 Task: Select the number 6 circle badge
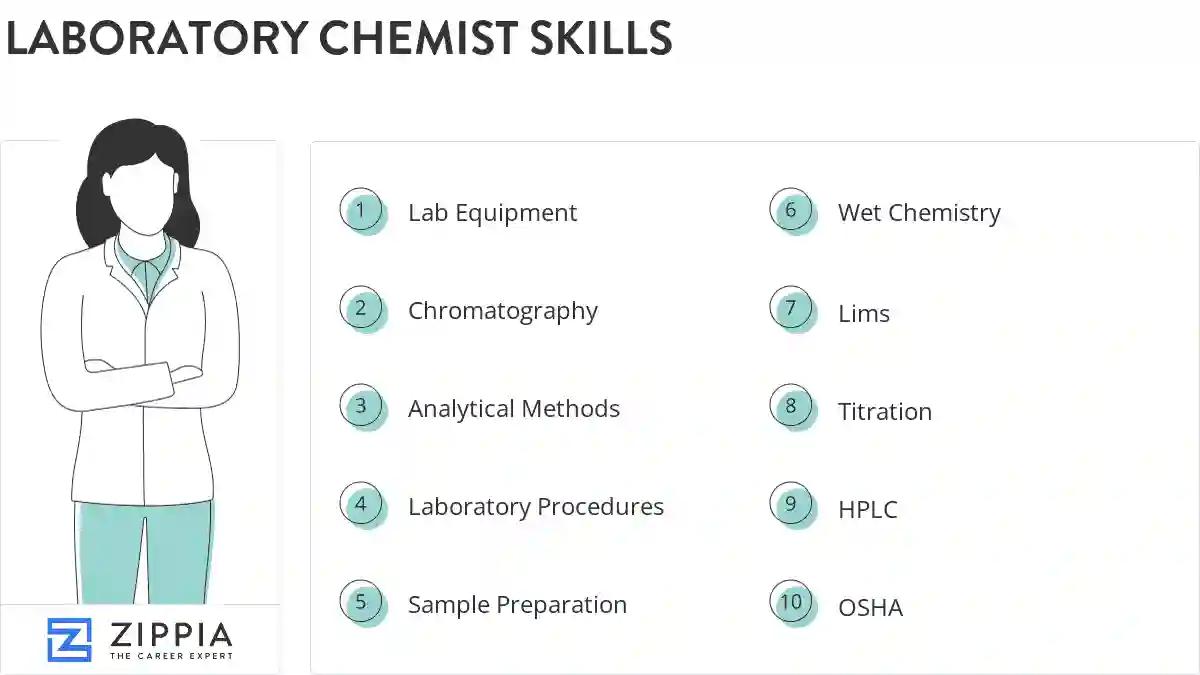(791, 210)
